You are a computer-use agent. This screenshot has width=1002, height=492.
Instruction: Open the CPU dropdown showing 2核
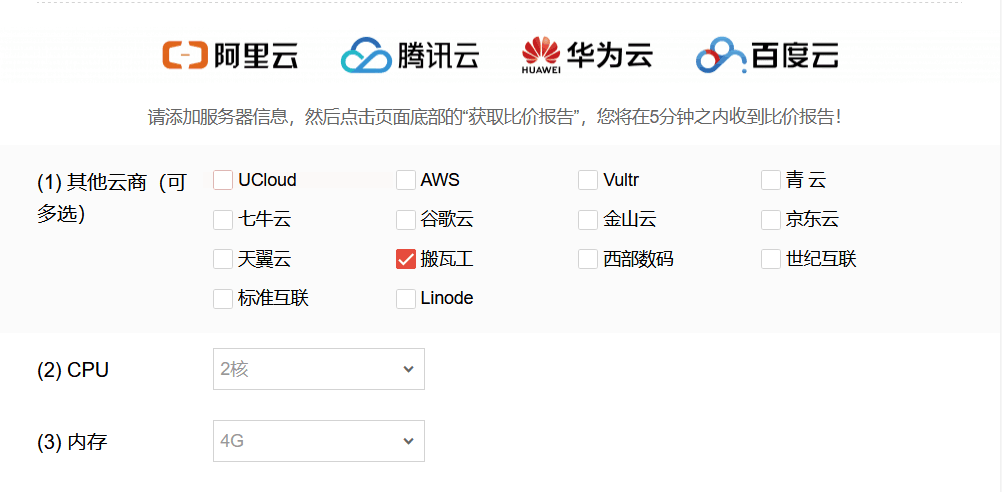(x=319, y=369)
